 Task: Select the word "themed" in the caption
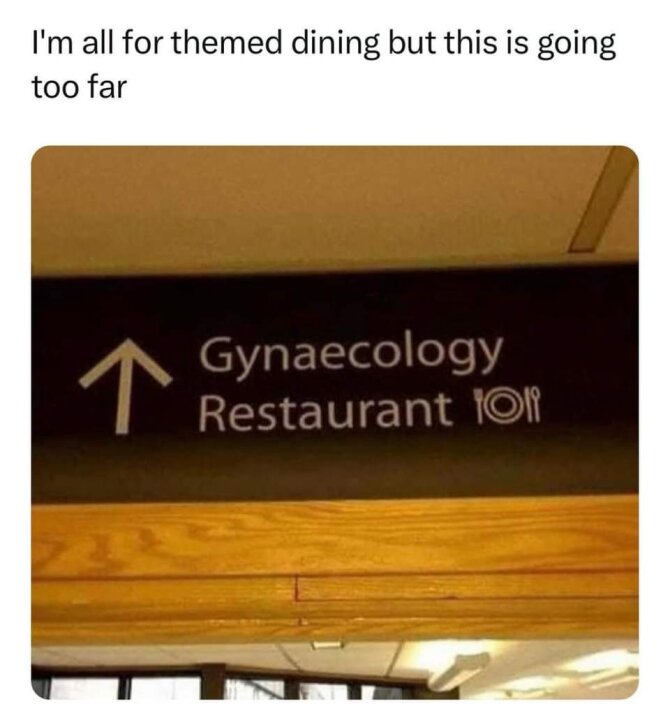[x=228, y=43]
